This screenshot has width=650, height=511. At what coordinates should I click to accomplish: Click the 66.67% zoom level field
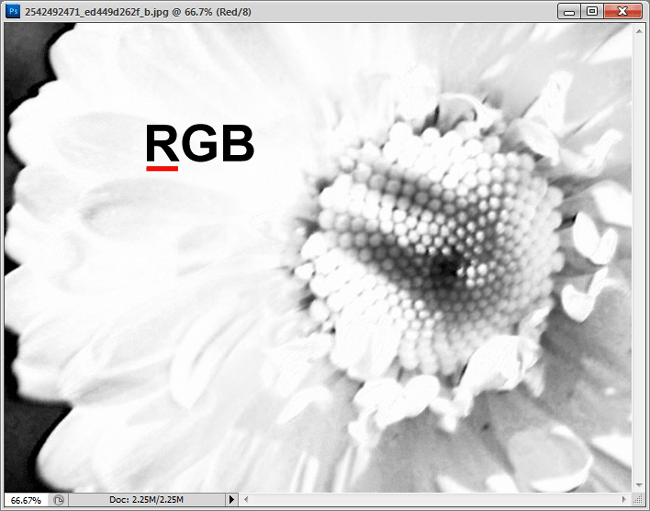pyautogui.click(x=26, y=500)
